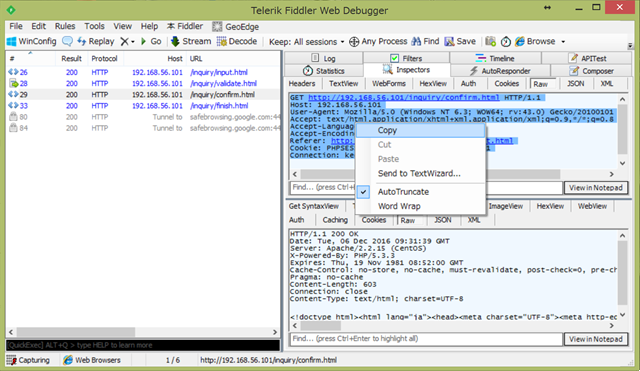Click response View in Notepad button
The image size is (640, 371).
click(x=596, y=339)
